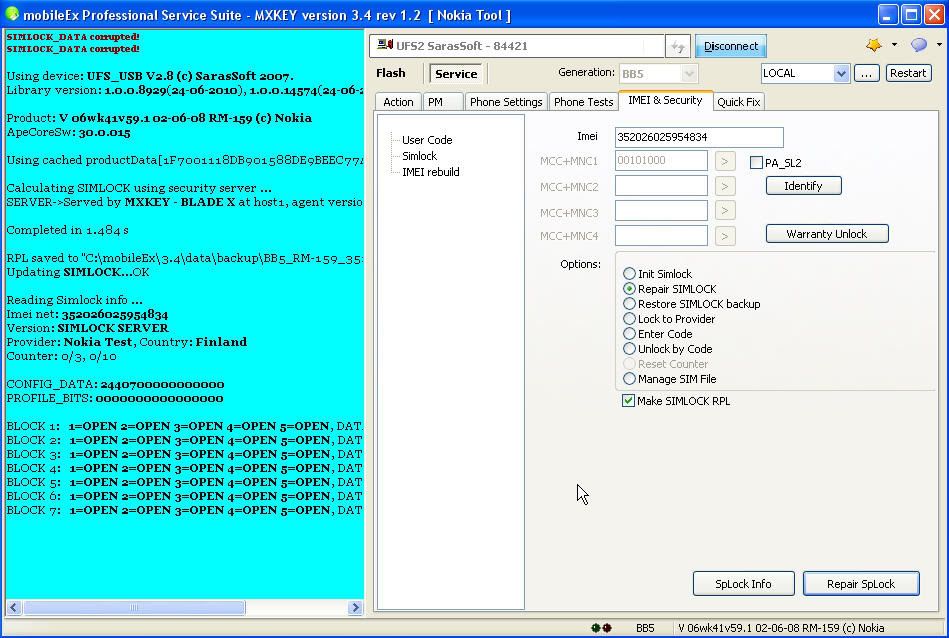This screenshot has height=638, width=949.
Task: Click the SpLock Info button
Action: (x=743, y=584)
